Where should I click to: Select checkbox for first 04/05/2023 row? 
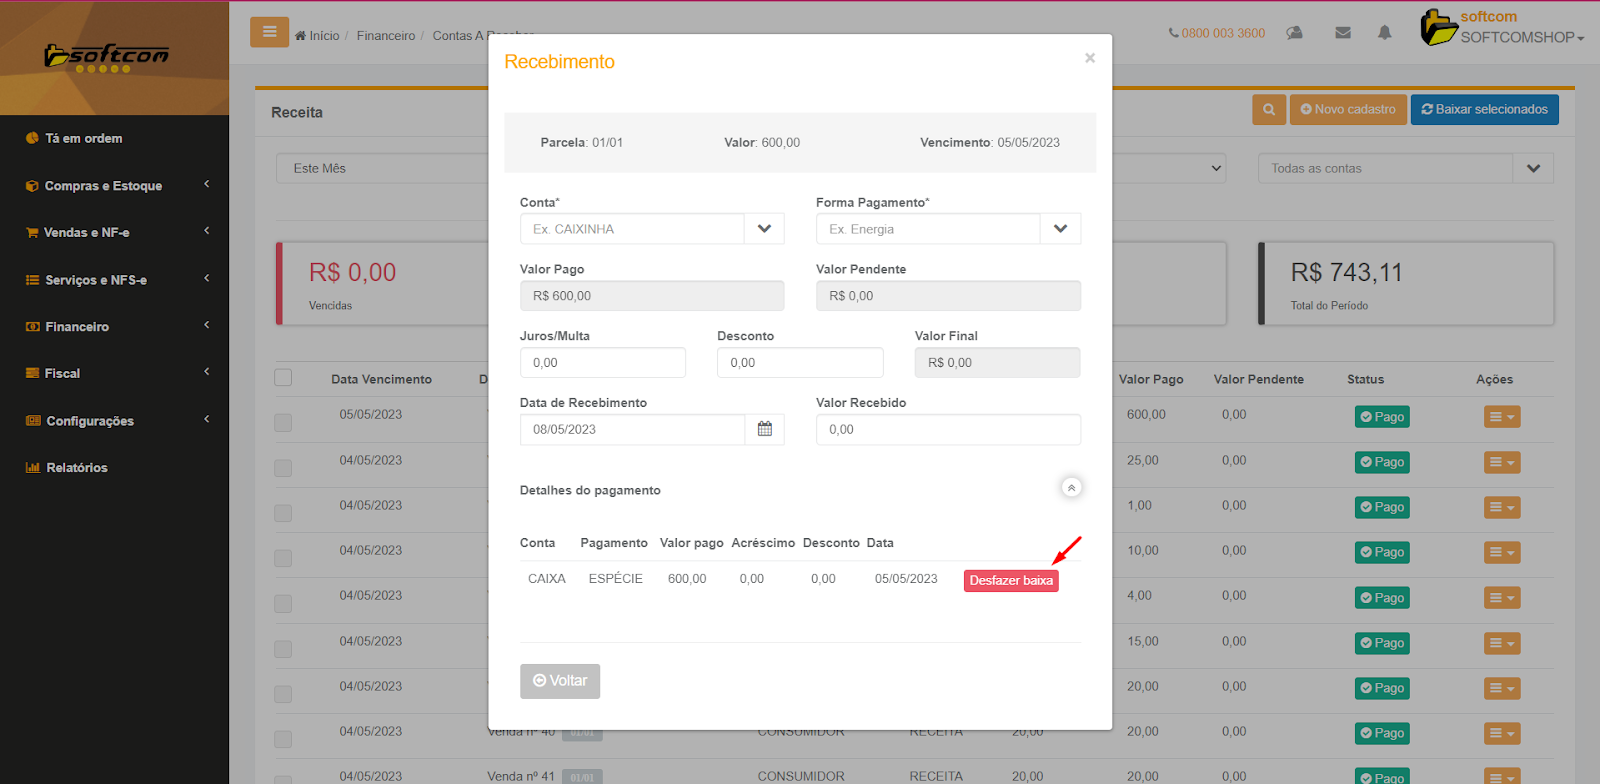[x=283, y=468]
